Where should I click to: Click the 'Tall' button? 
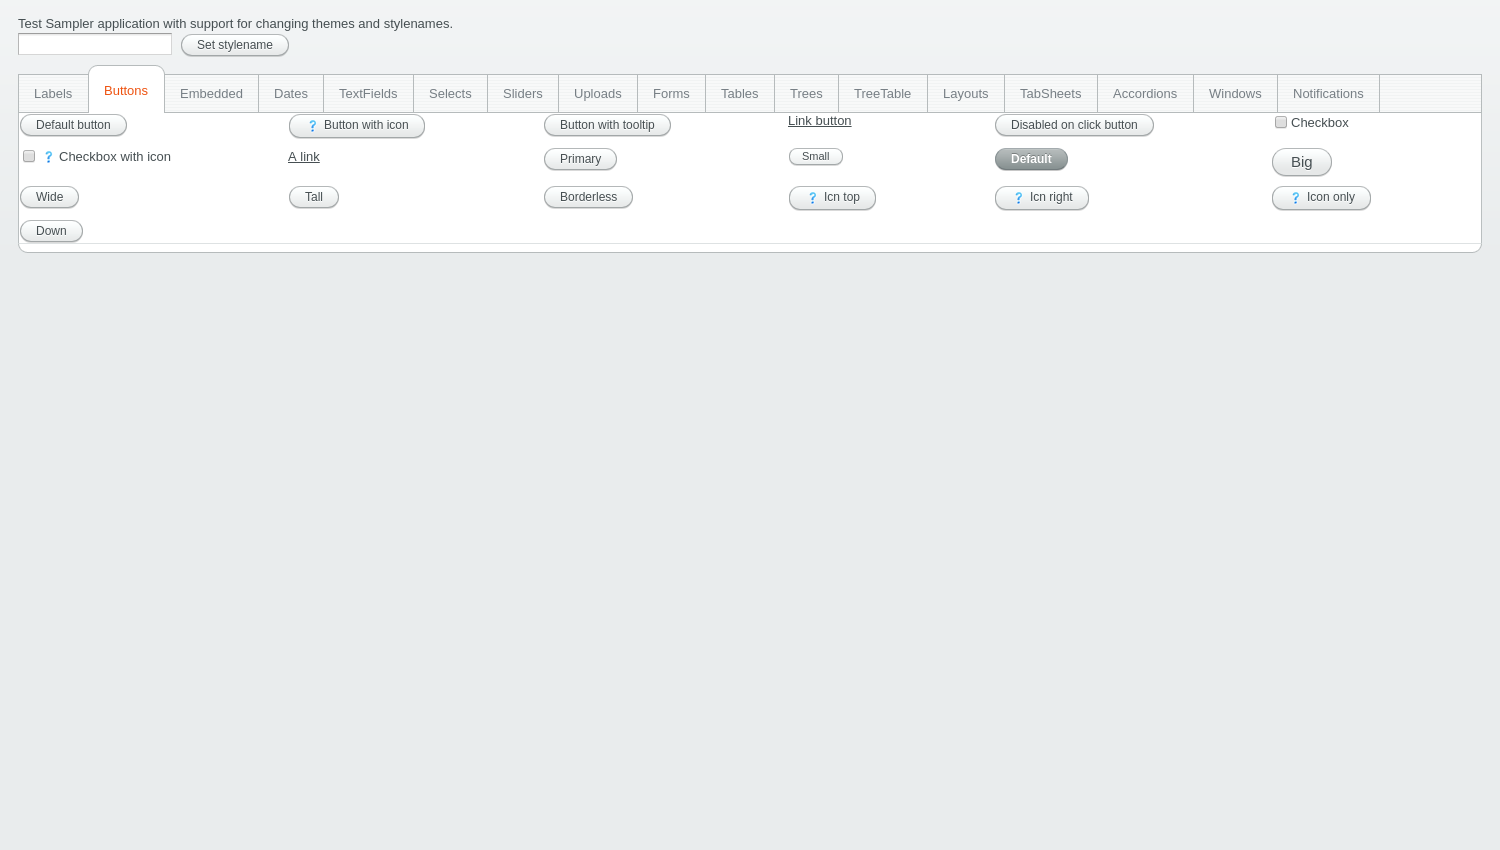314,197
